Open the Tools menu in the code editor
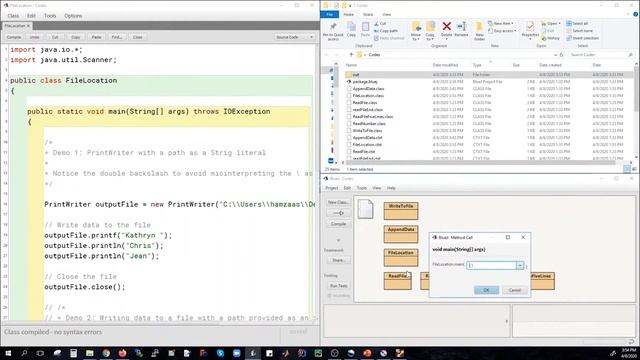640x360 pixels. tap(50, 16)
